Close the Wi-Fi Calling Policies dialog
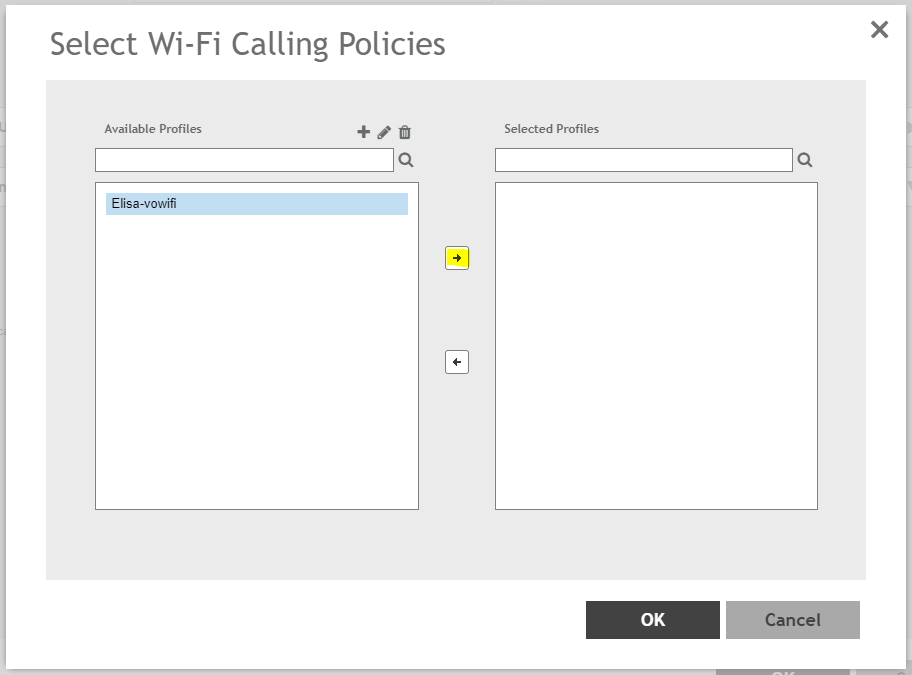The width and height of the screenshot is (912, 675). pos(879,30)
